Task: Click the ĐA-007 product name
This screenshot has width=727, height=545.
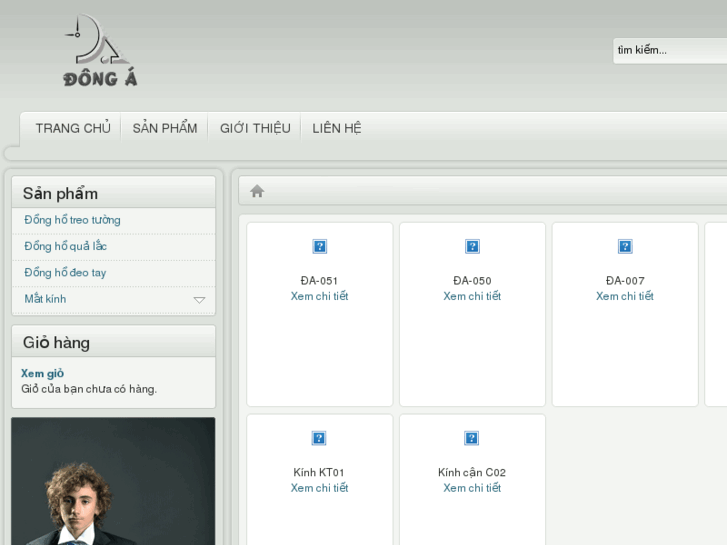Action: (x=625, y=281)
